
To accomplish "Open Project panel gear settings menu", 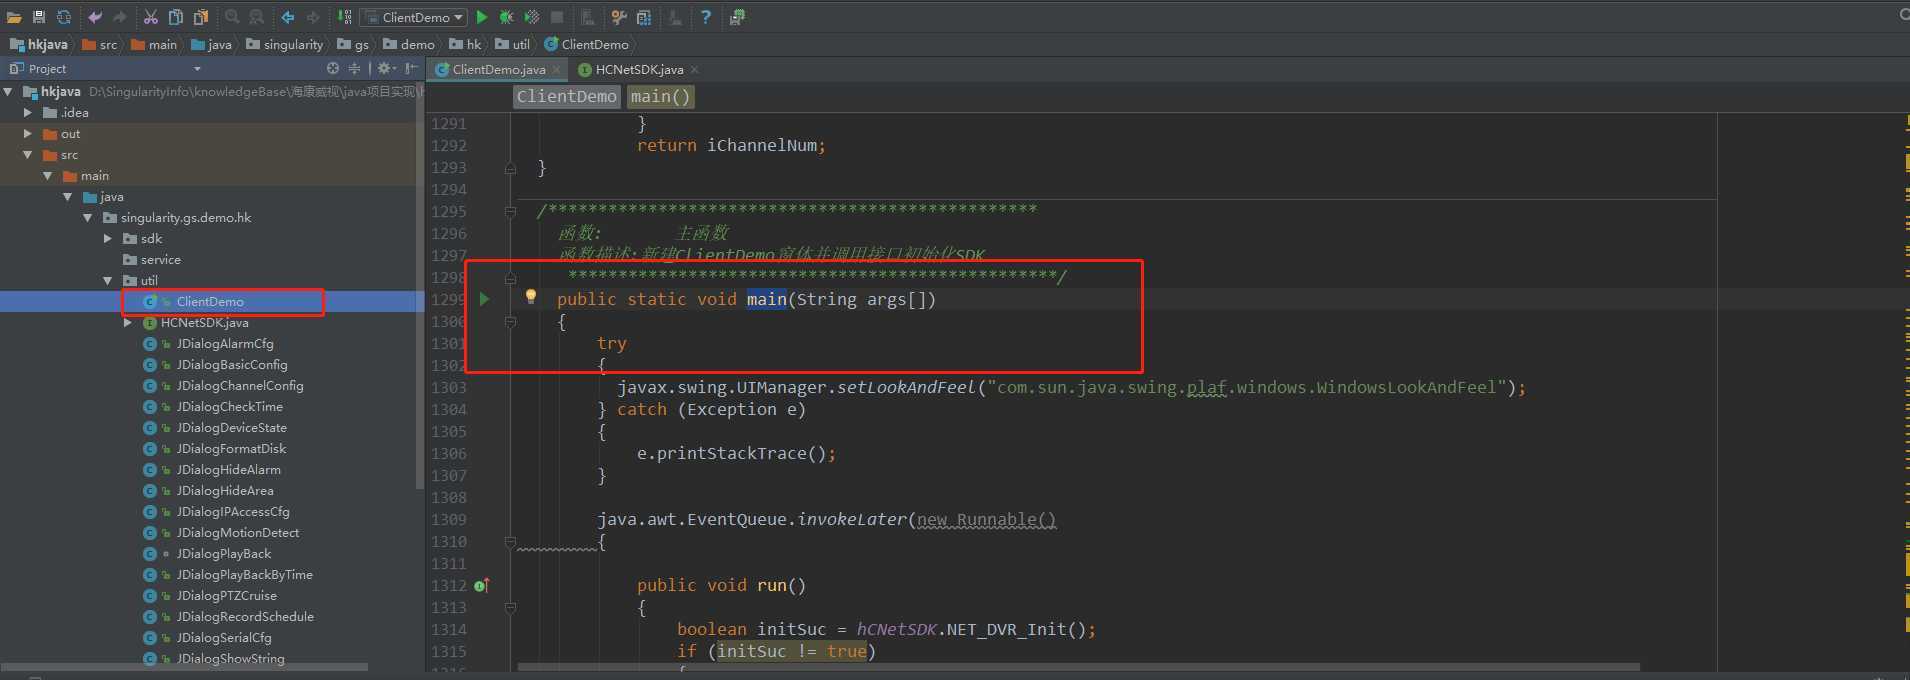I will 386,68.
